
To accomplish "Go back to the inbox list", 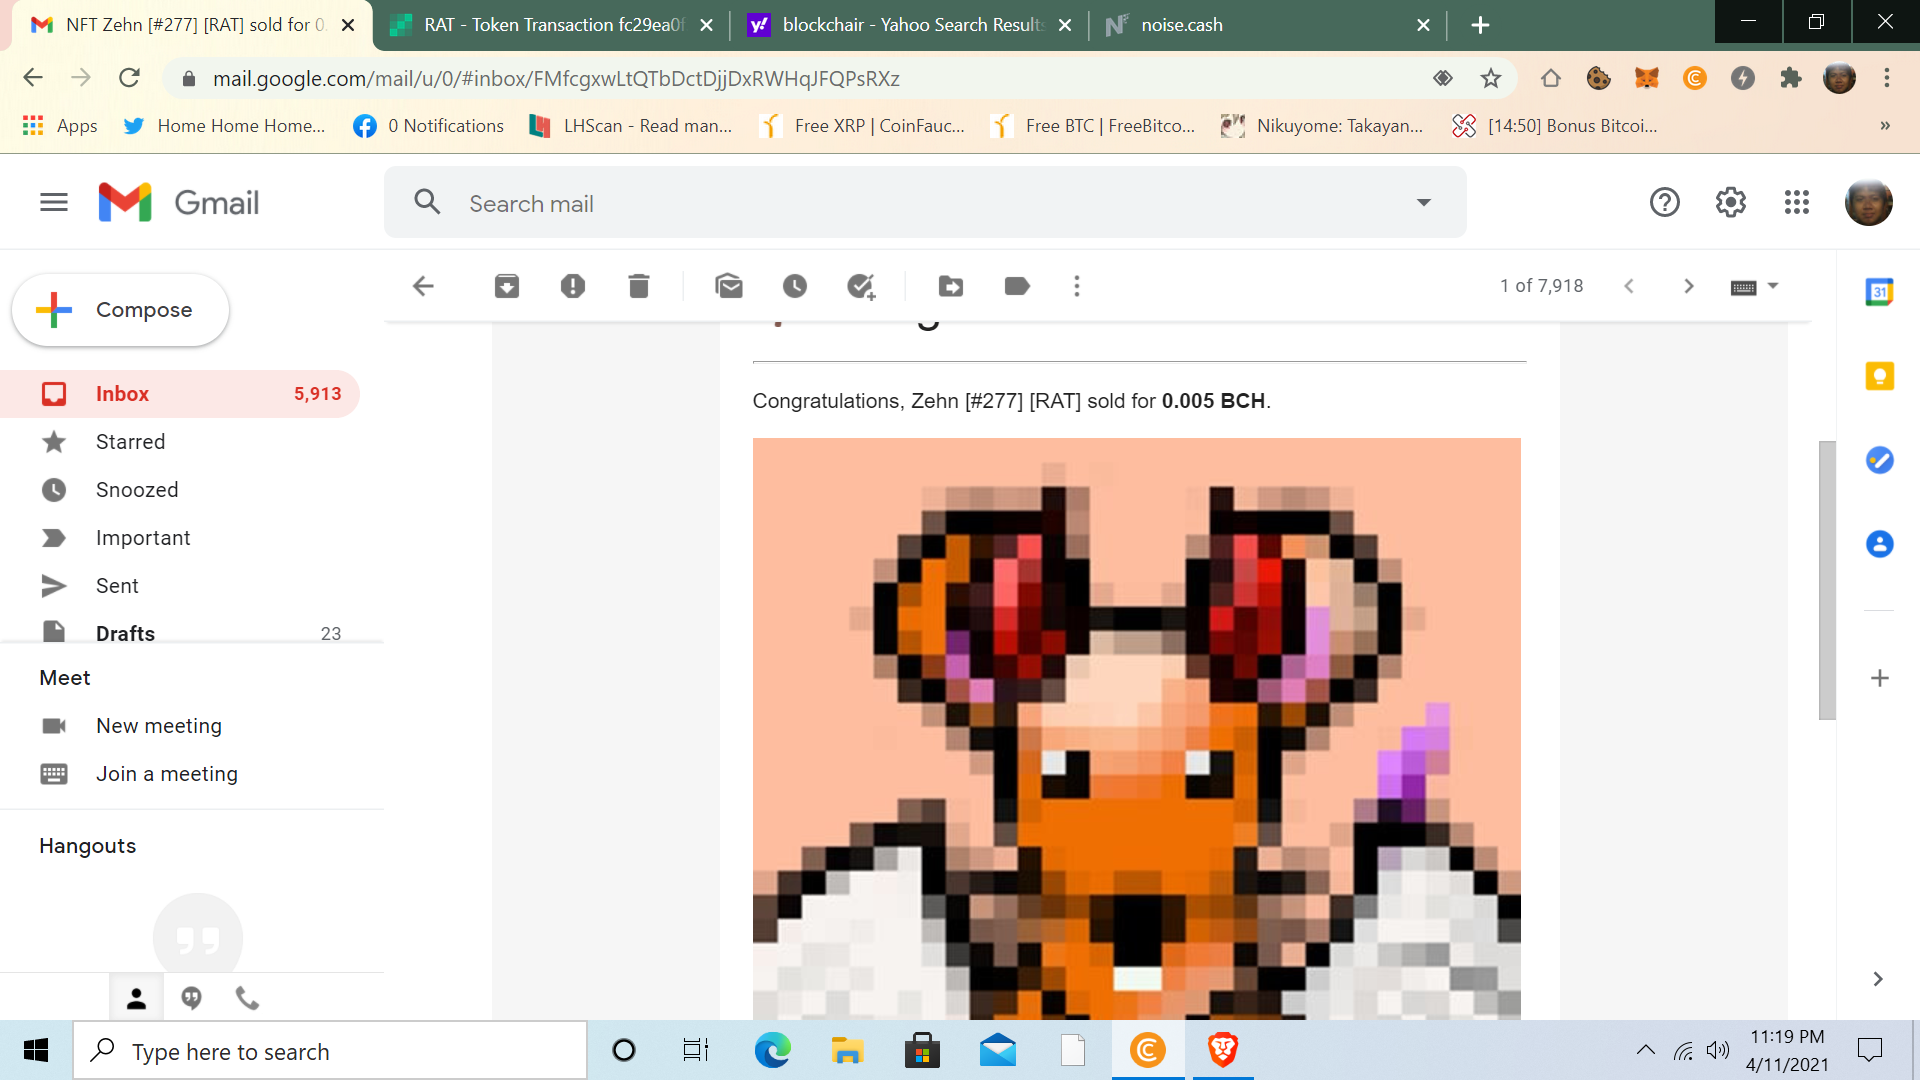I will 423,287.
